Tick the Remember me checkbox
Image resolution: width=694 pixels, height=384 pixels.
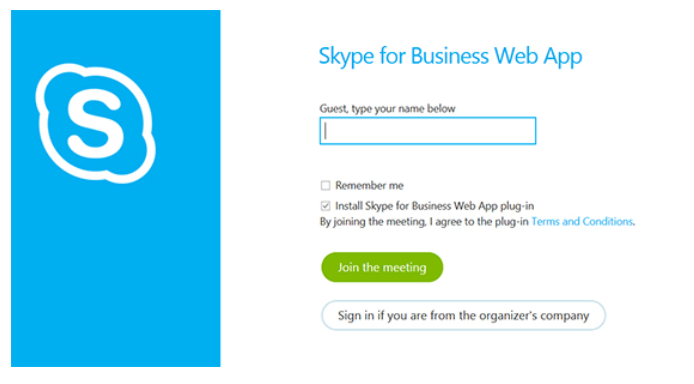tap(325, 185)
